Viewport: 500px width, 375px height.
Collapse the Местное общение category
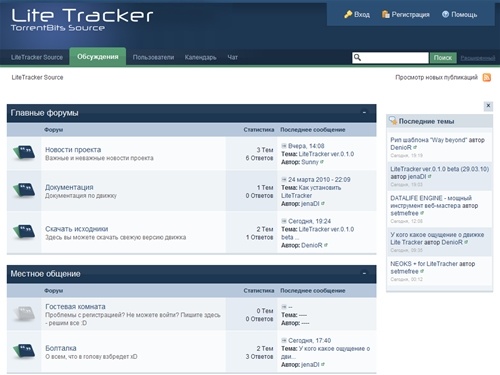pyautogui.click(x=364, y=274)
